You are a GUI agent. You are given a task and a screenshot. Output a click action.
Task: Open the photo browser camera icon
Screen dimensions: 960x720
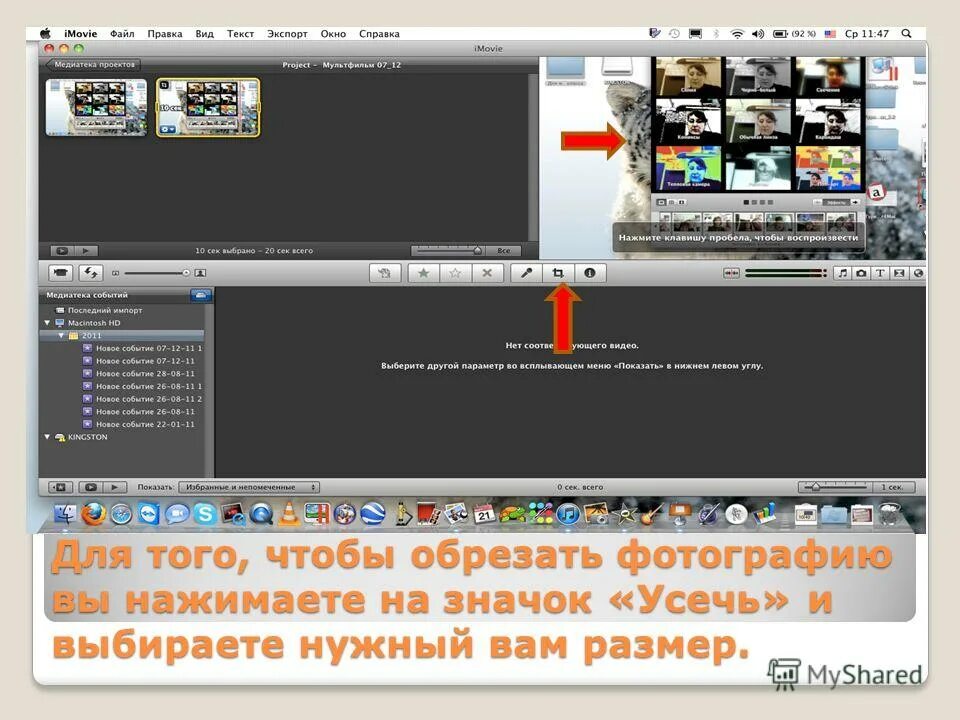click(861, 273)
